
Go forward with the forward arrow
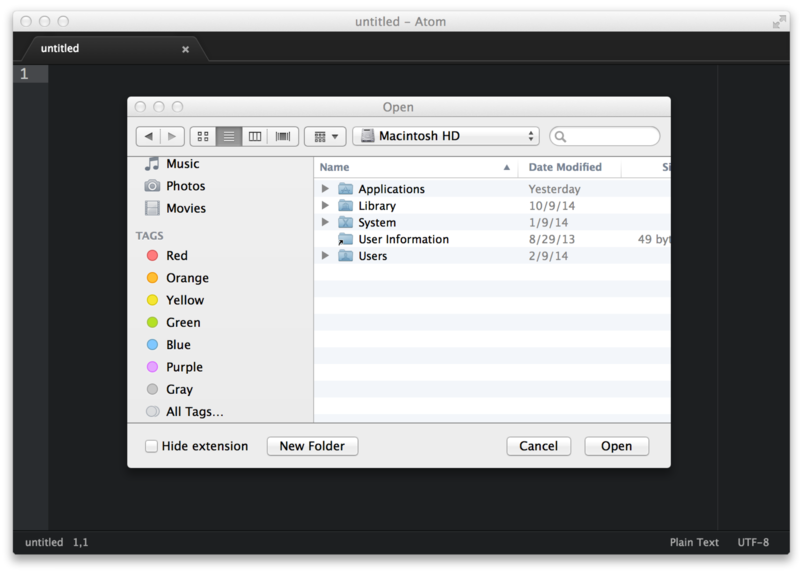(172, 136)
